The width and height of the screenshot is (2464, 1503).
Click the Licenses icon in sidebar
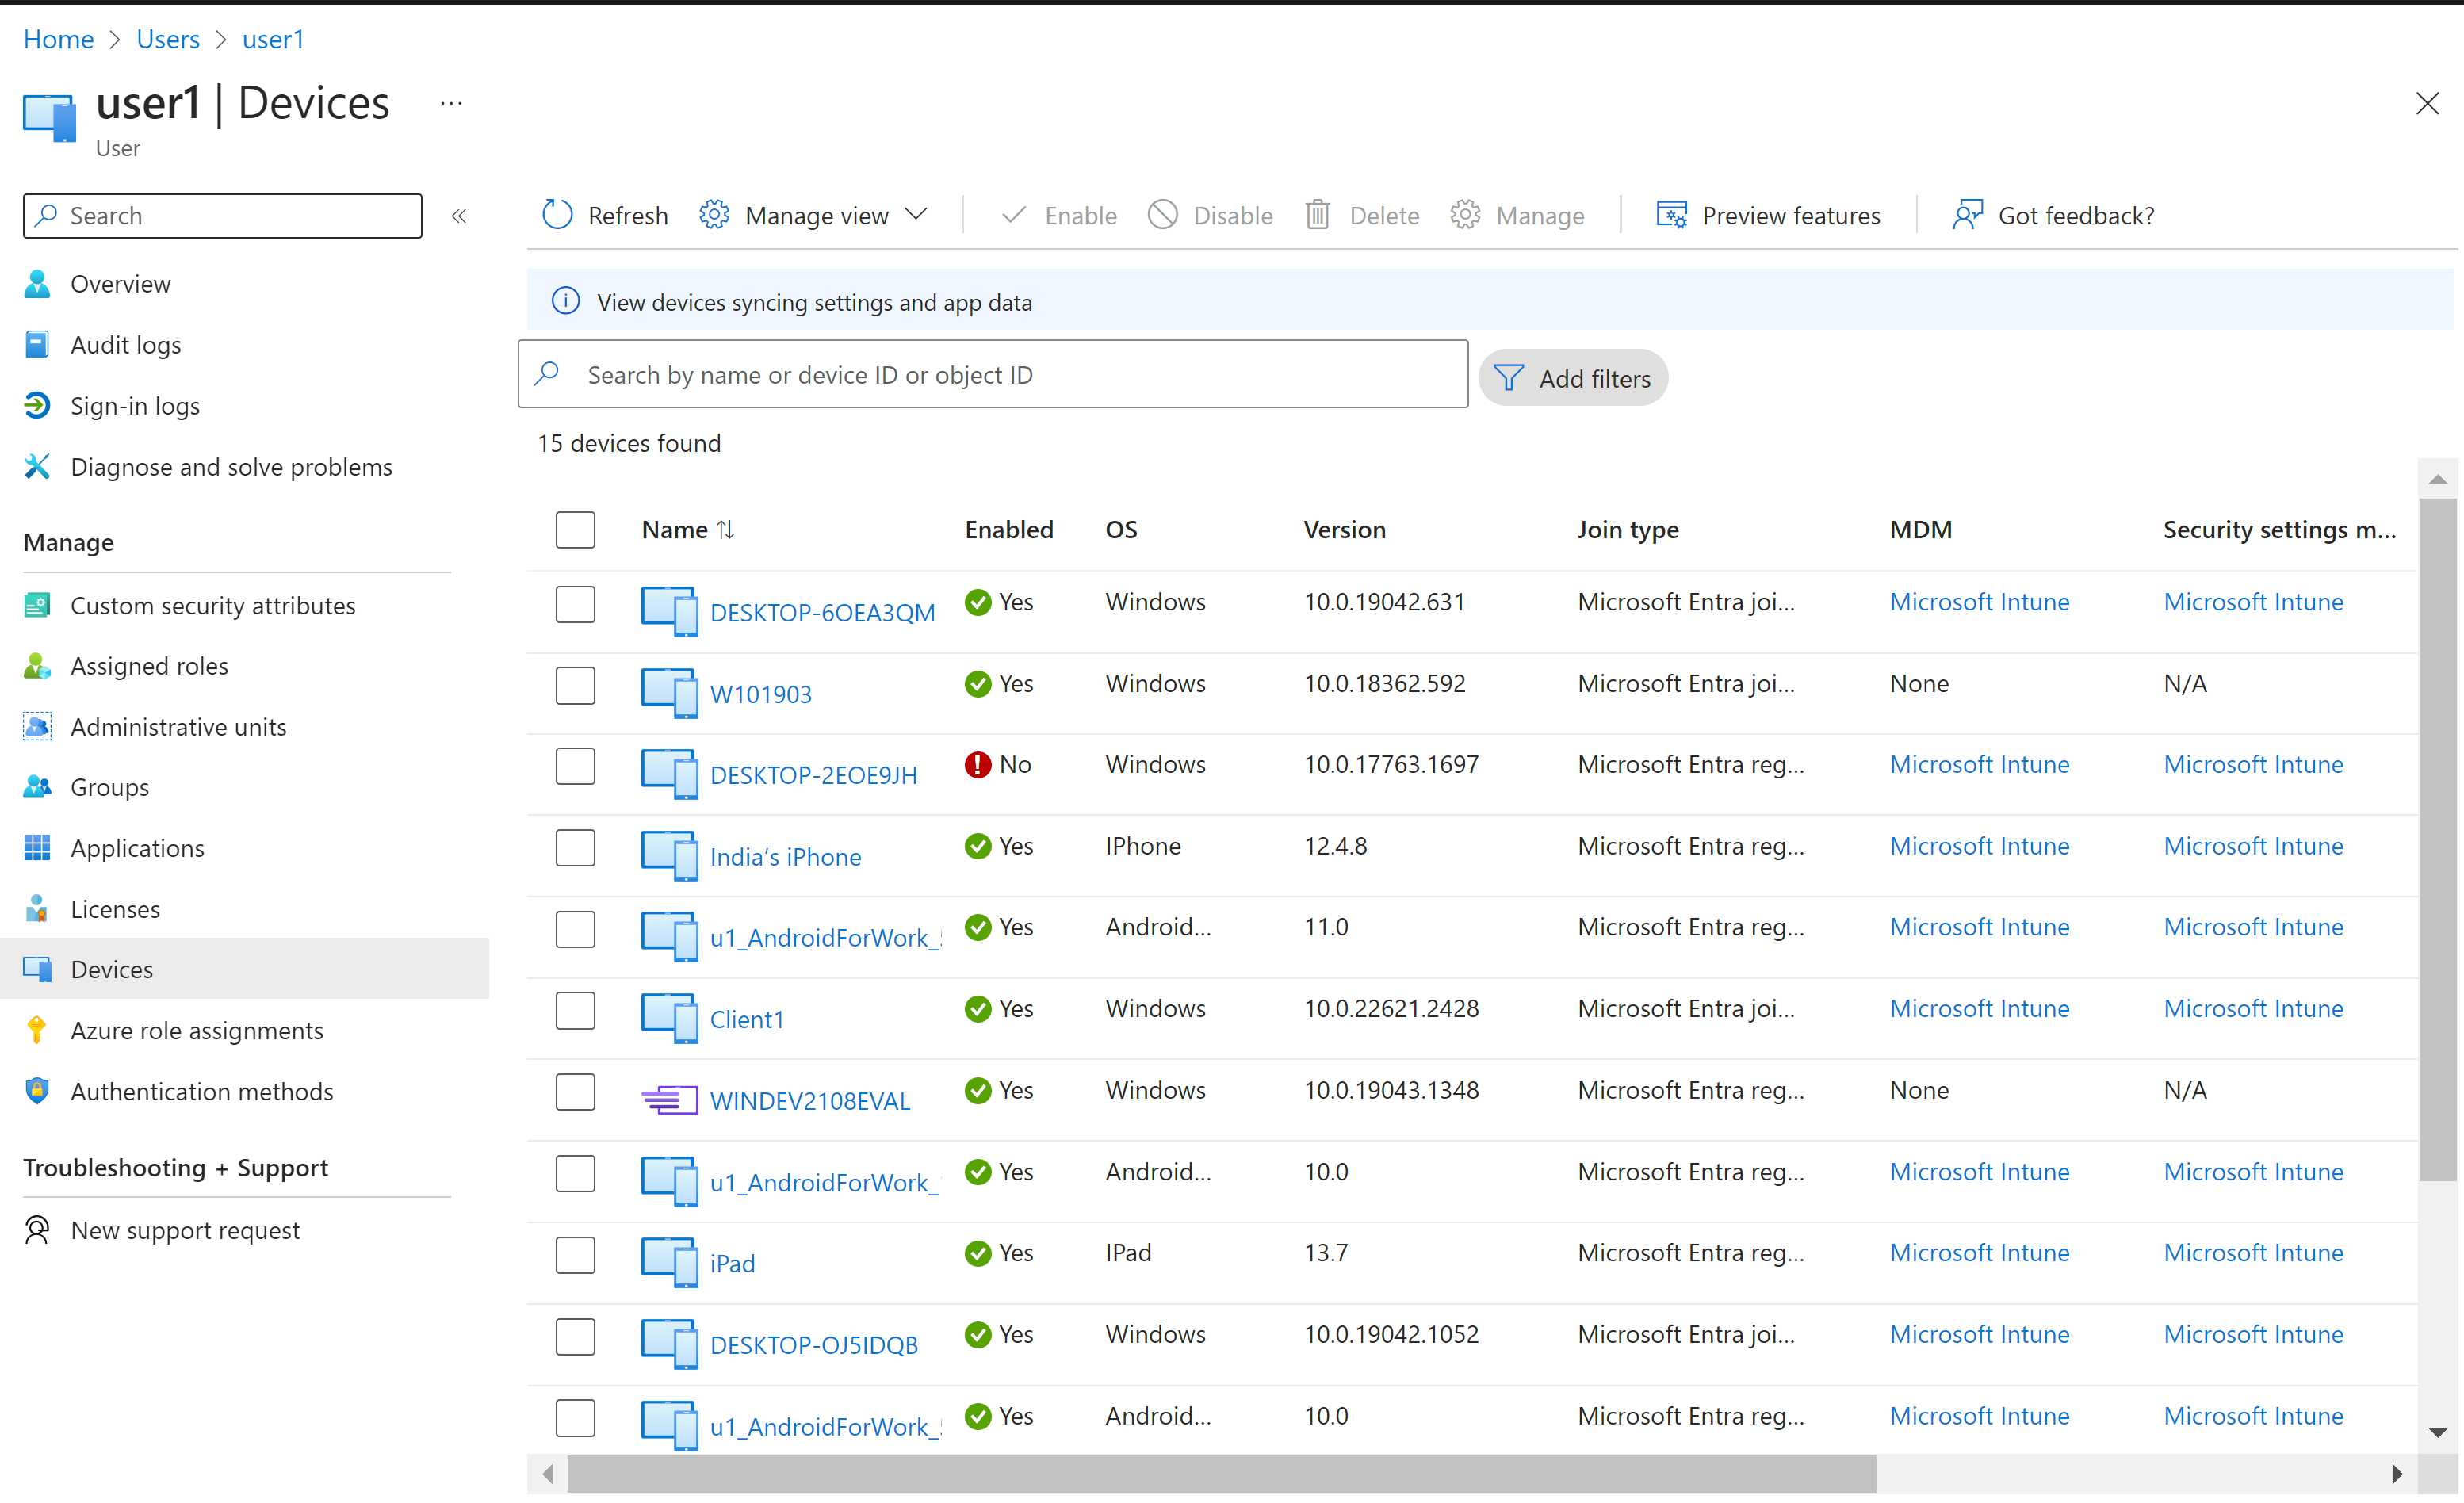pos(37,909)
